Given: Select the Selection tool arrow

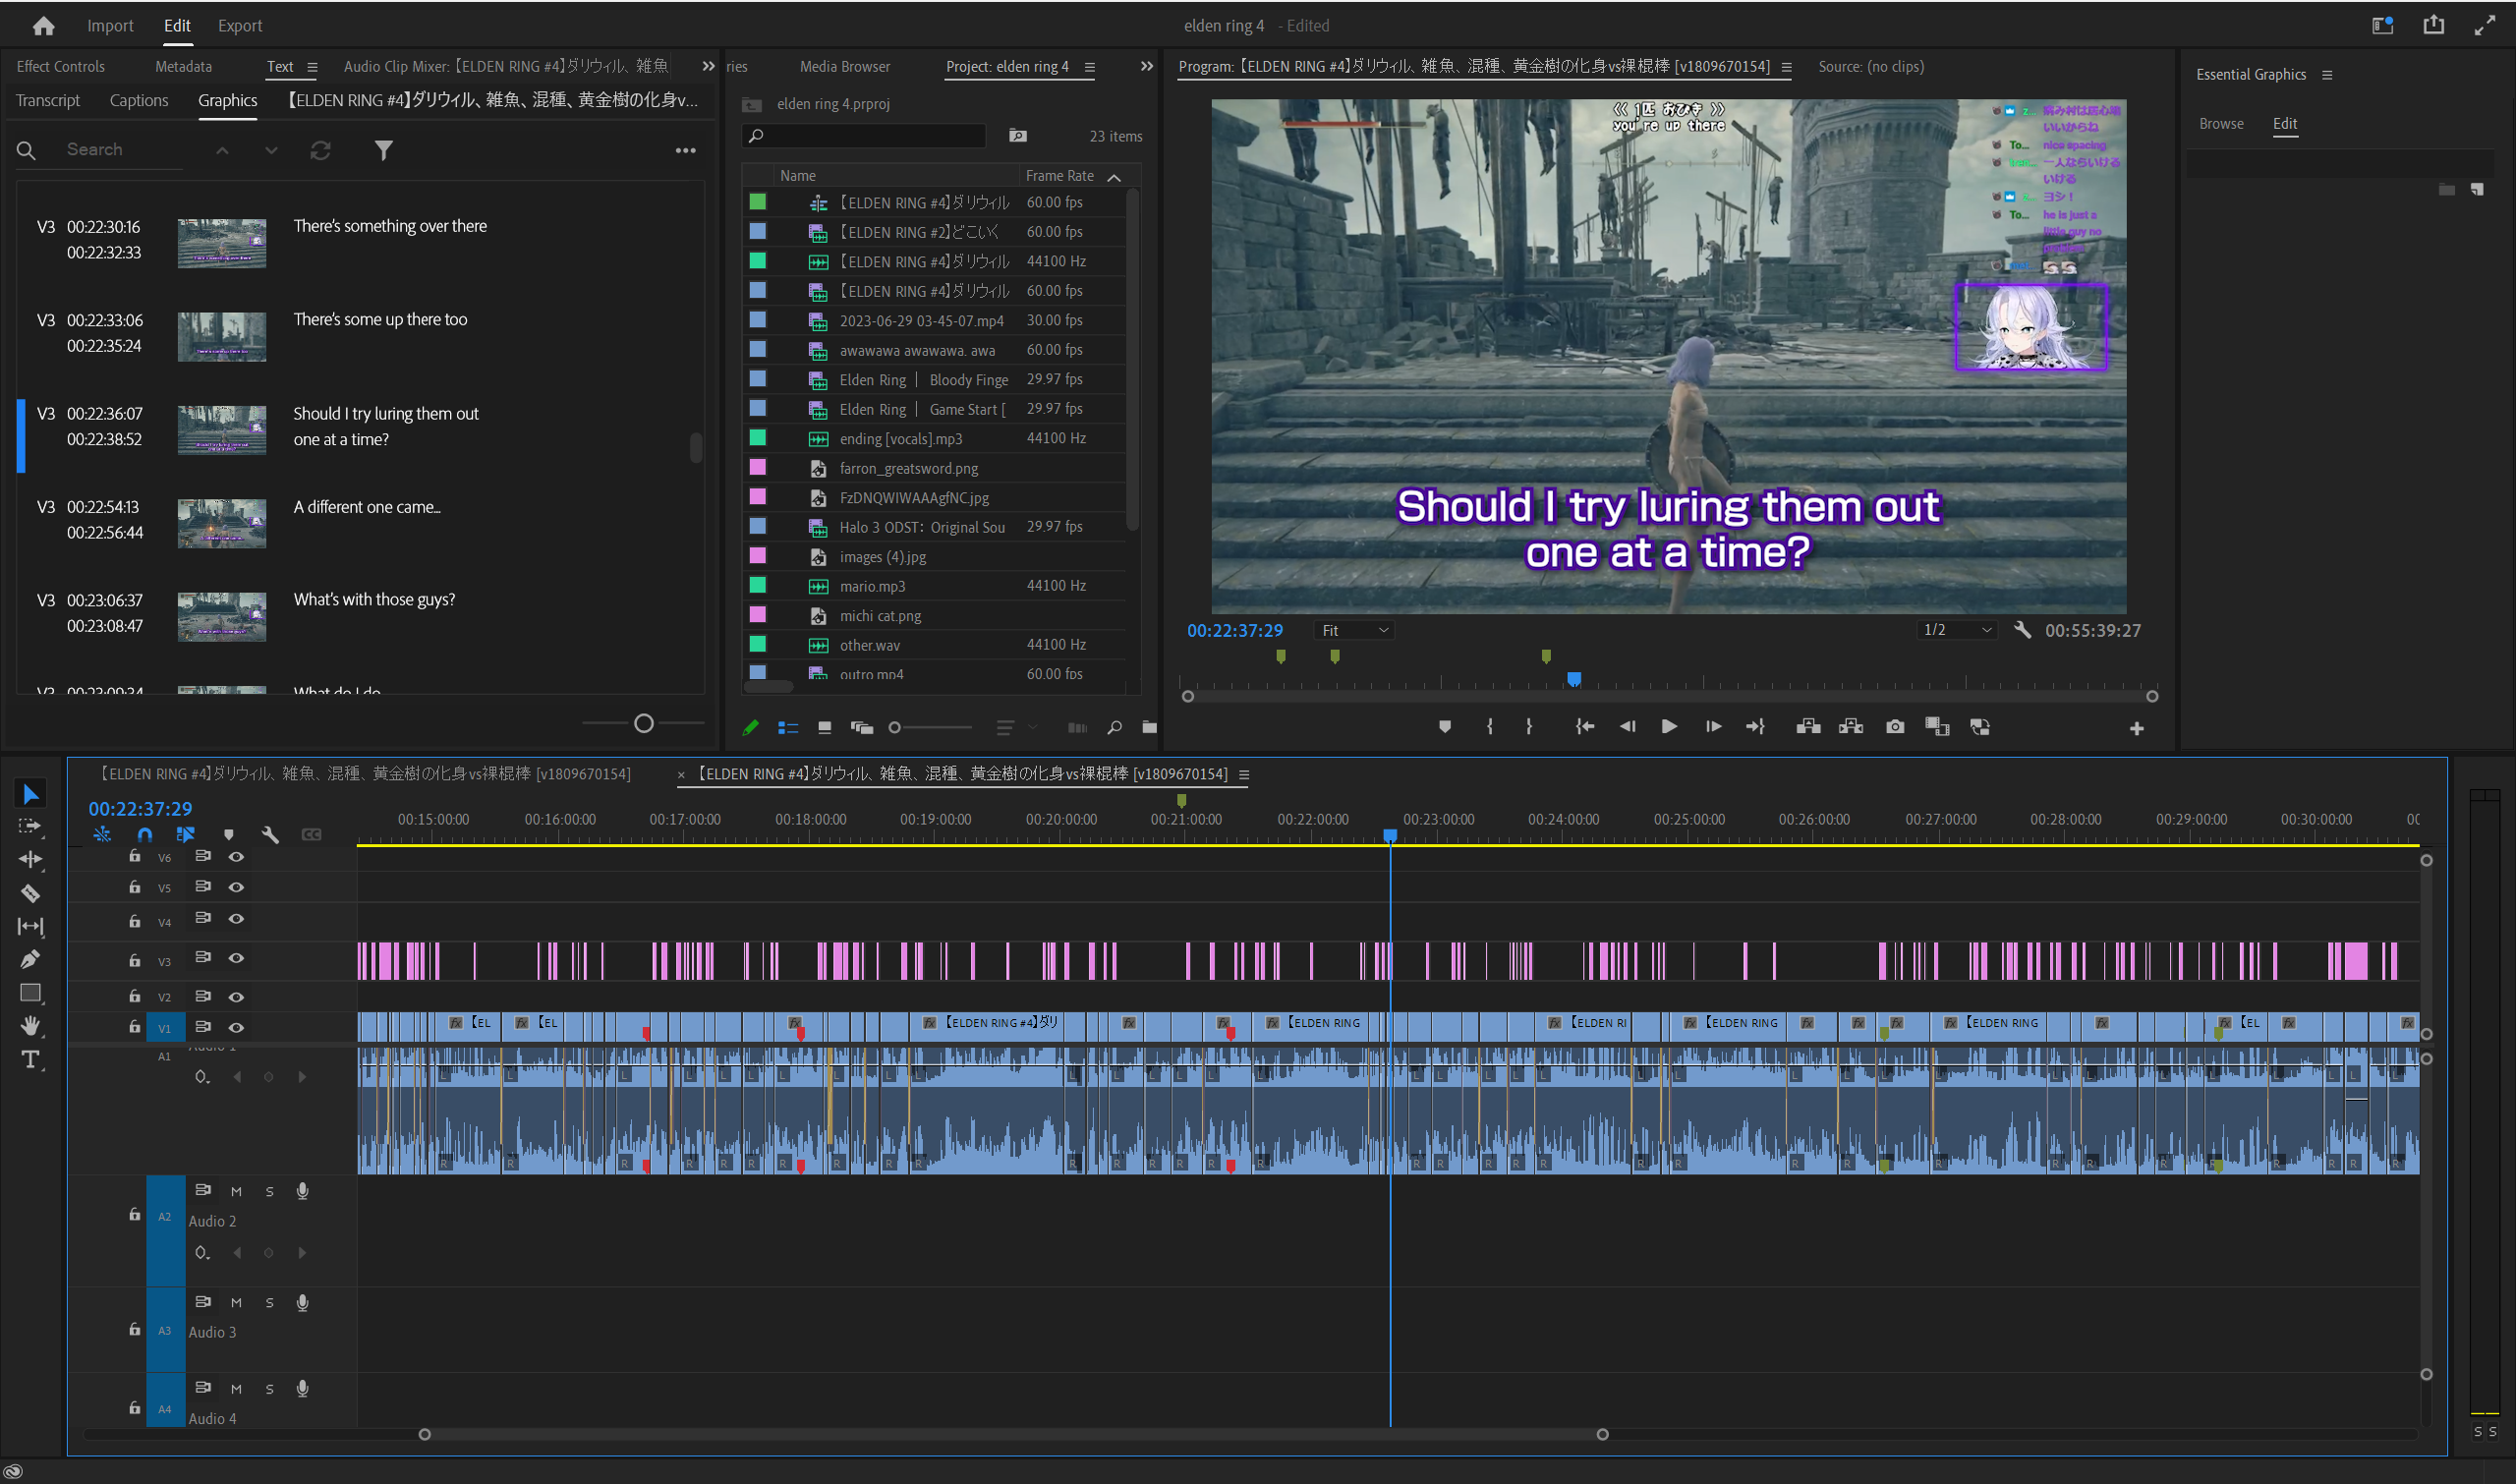Looking at the screenshot, I should [30, 794].
